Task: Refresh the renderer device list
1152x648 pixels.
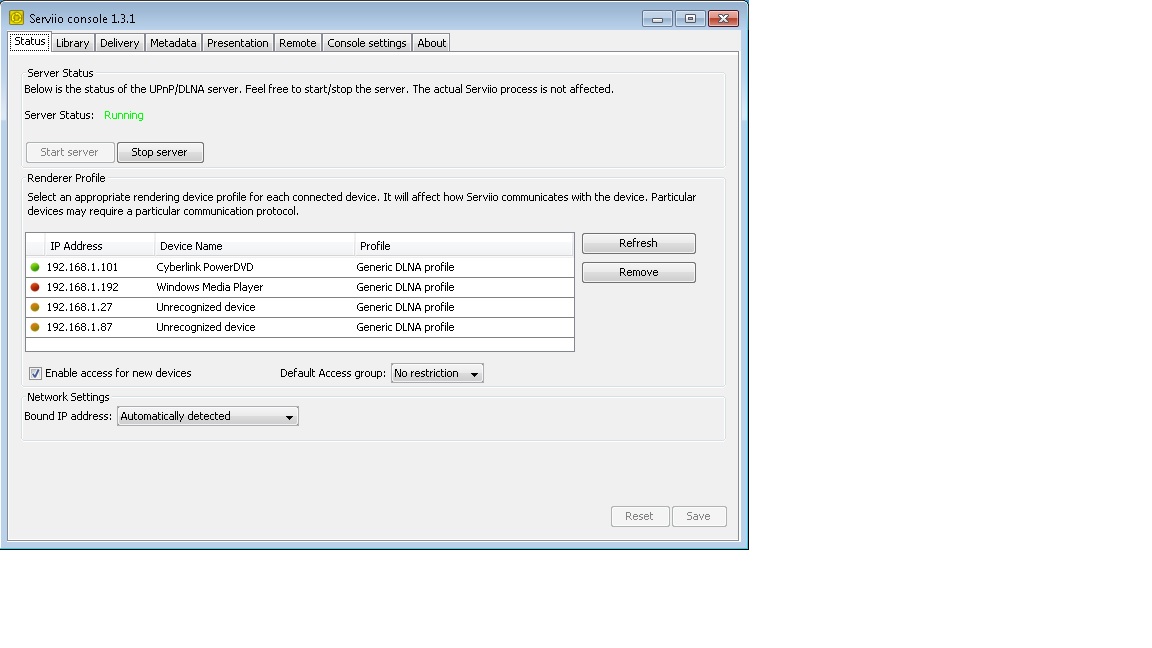Action: tap(638, 243)
